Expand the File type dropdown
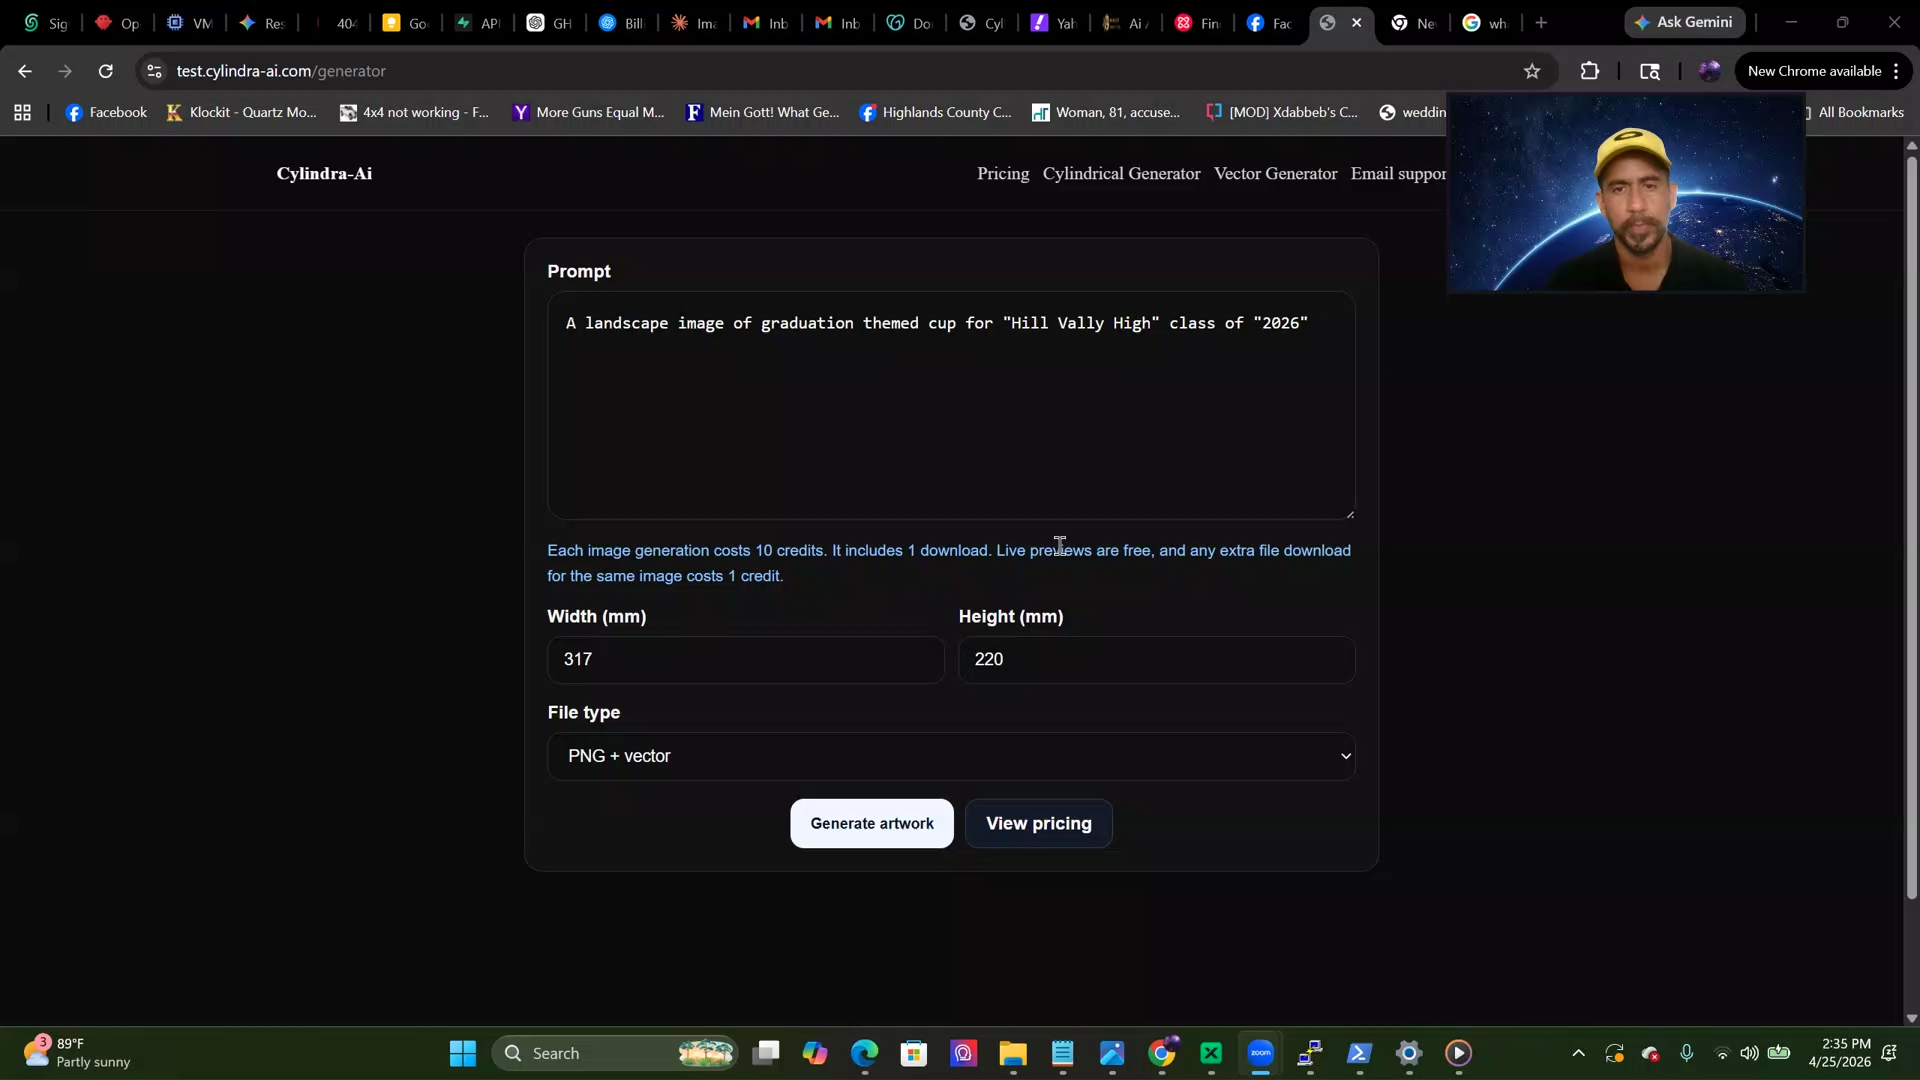Image resolution: width=1920 pixels, height=1080 pixels. click(951, 756)
